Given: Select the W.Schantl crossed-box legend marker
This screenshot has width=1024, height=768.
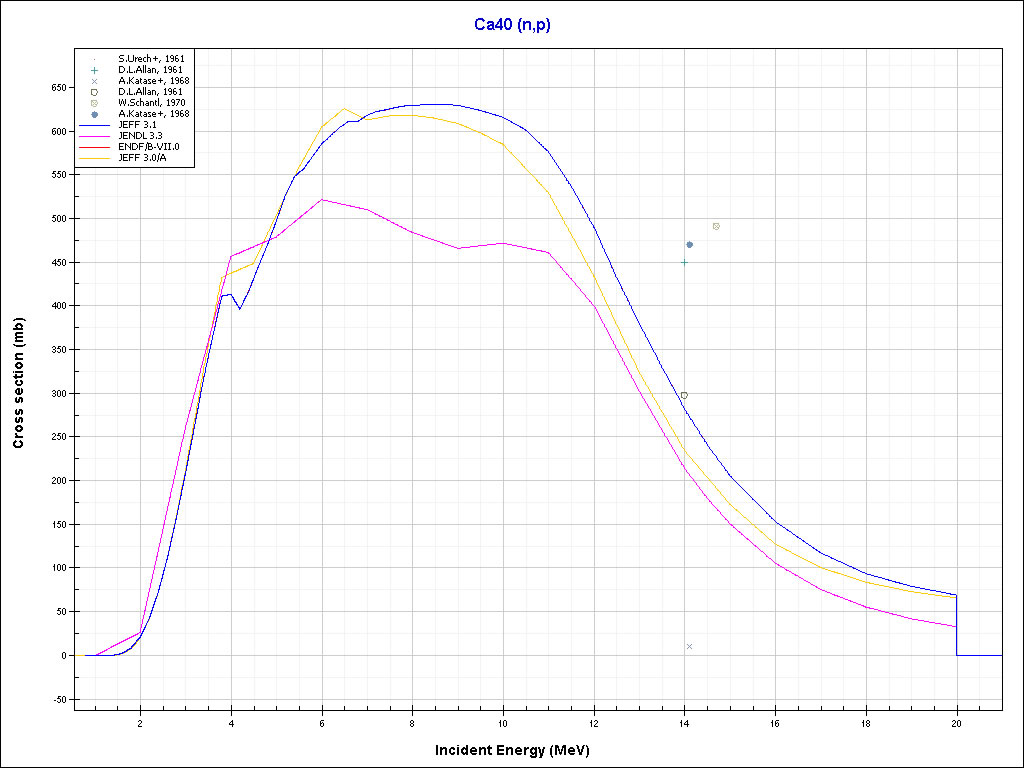Looking at the screenshot, I should pos(94,103).
